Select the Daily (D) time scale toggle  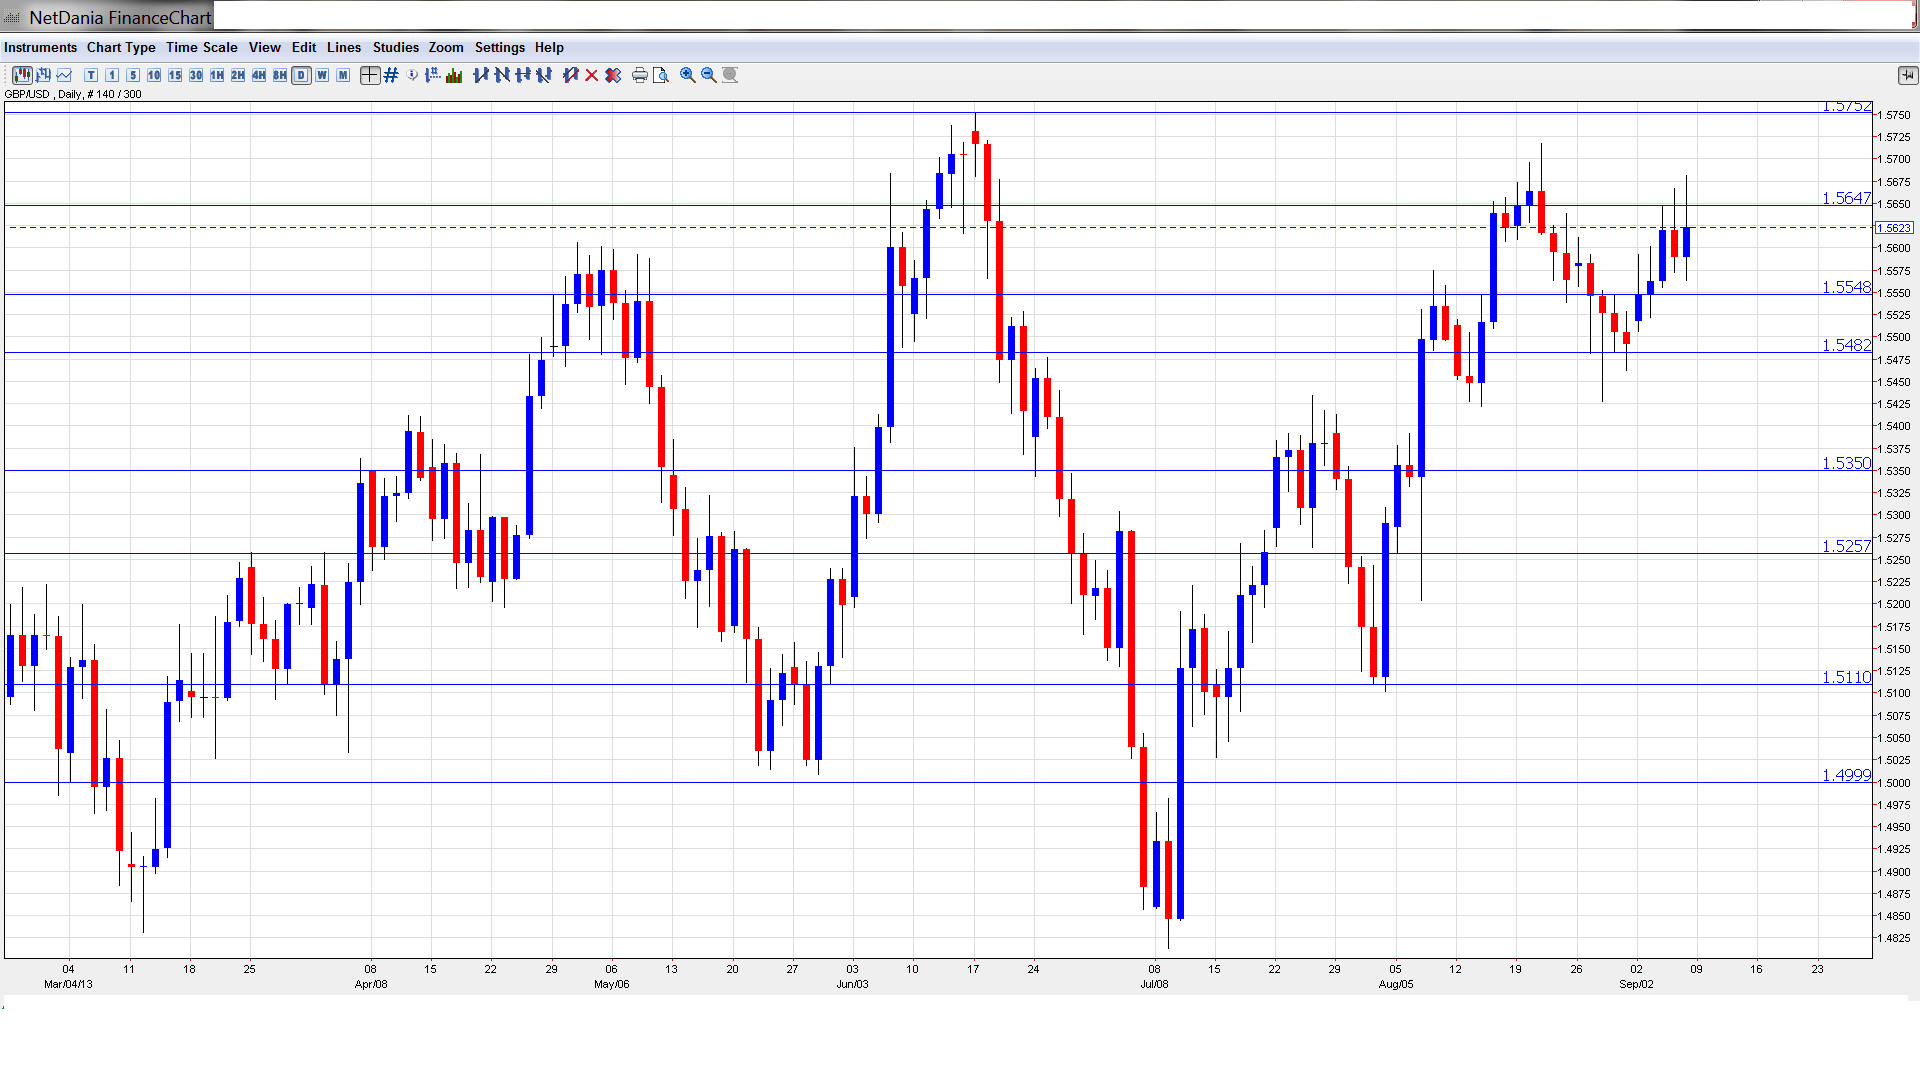(x=301, y=75)
